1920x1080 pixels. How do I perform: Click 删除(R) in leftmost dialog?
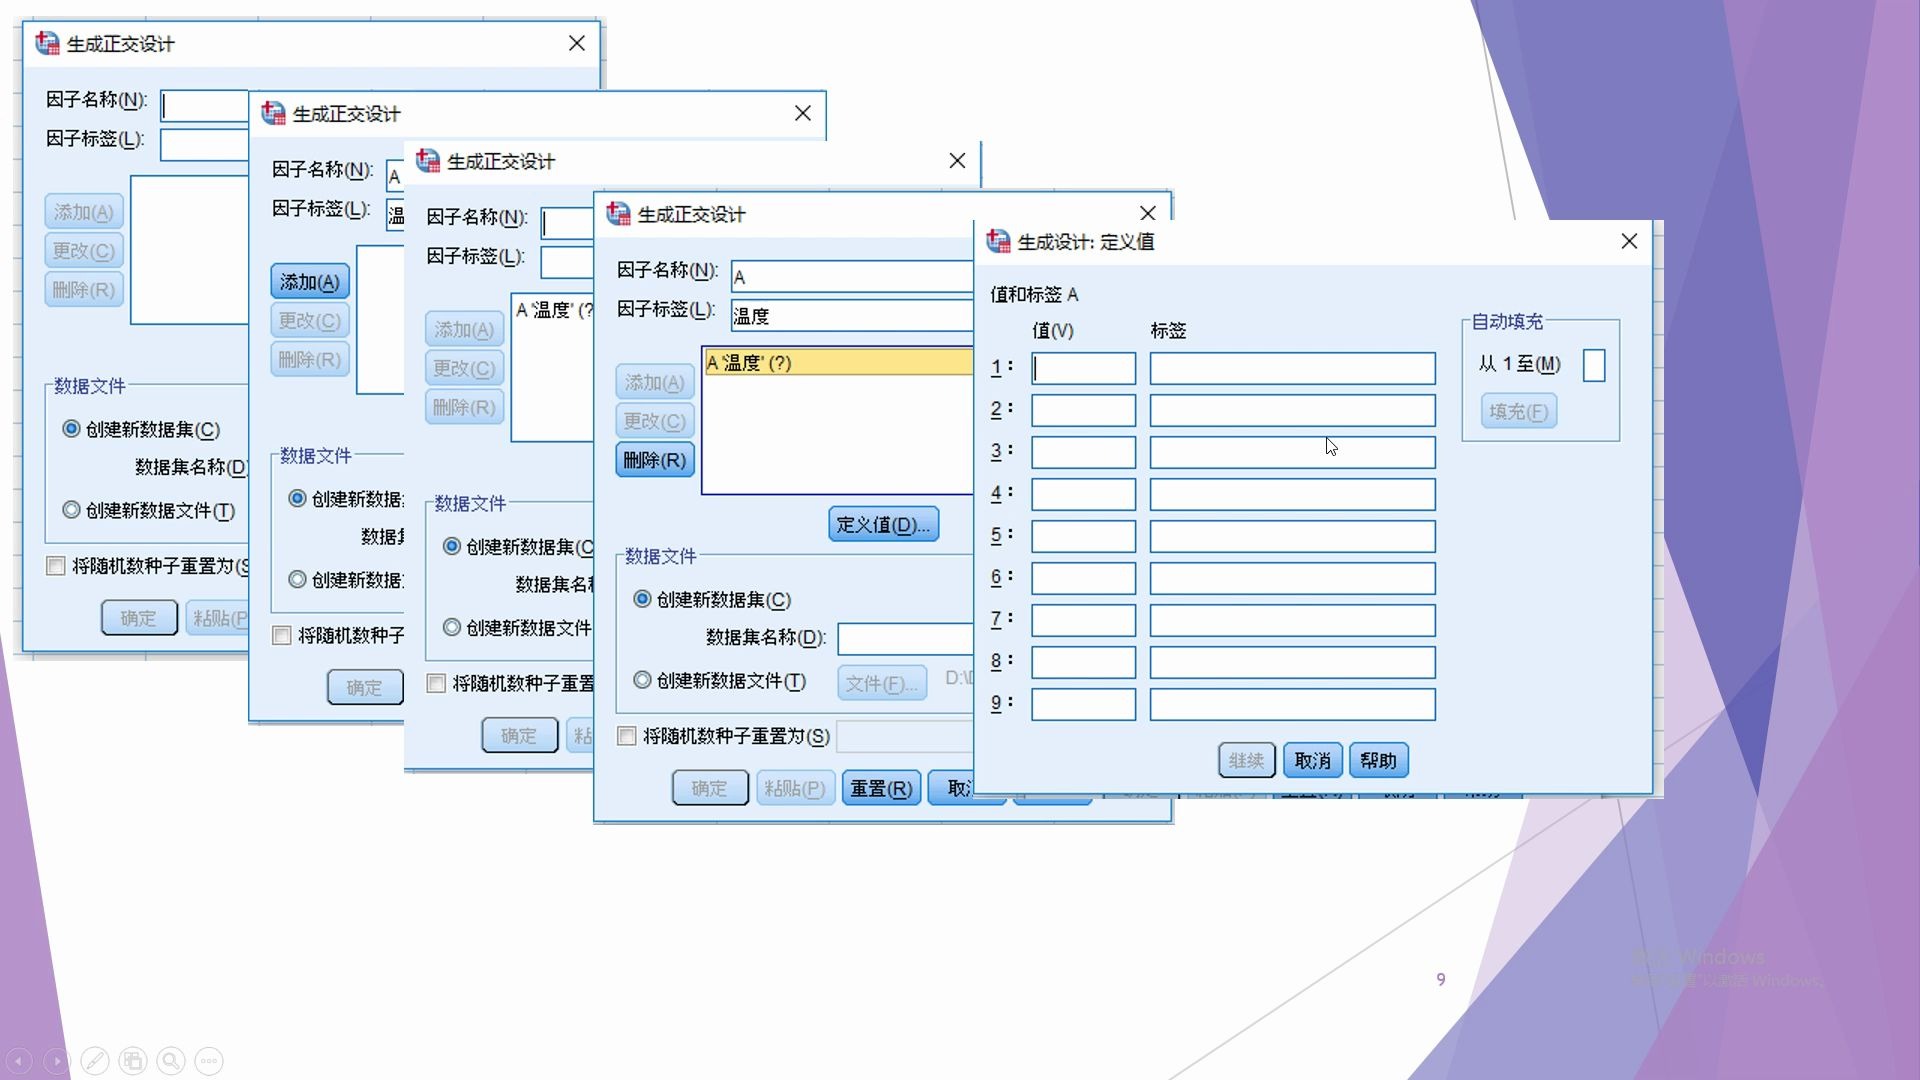(x=84, y=290)
